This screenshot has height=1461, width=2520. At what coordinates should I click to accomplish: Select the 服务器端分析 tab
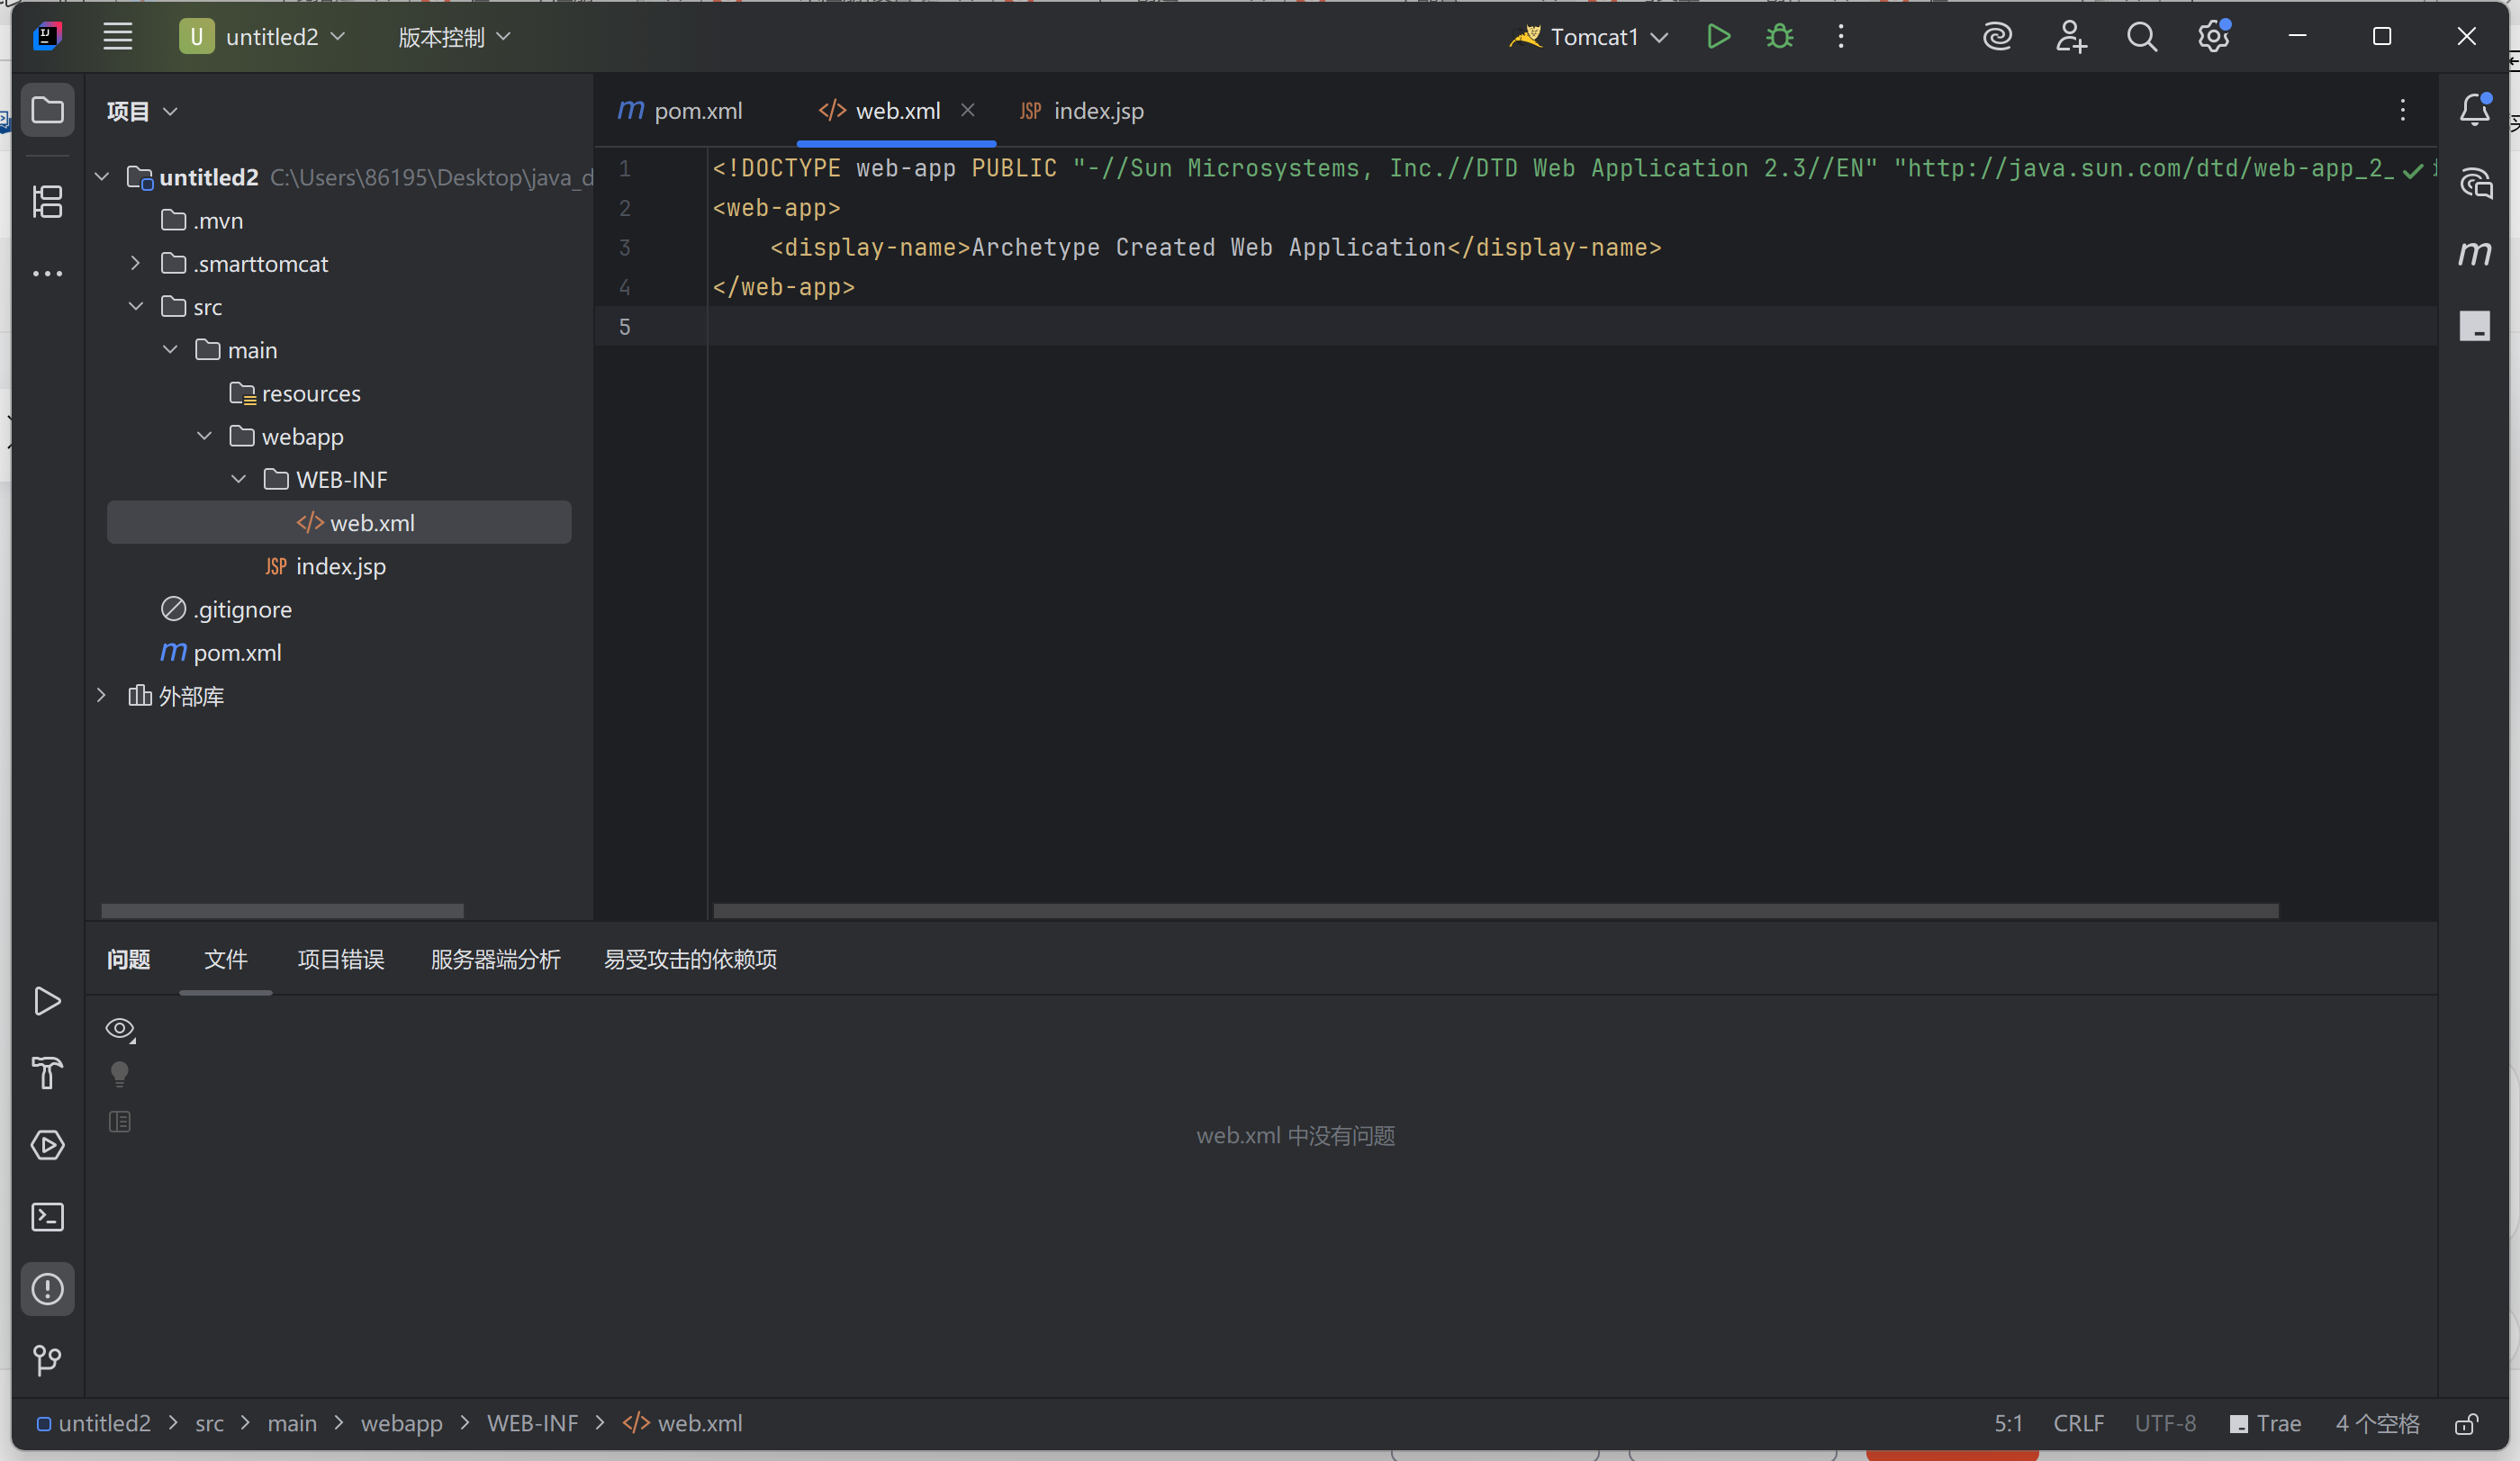[496, 959]
